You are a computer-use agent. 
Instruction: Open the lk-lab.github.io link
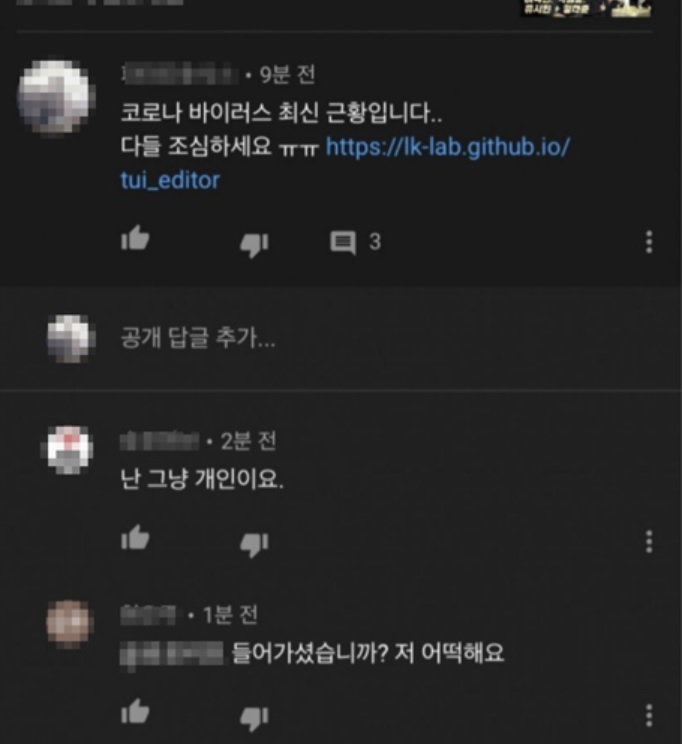(x=448, y=147)
